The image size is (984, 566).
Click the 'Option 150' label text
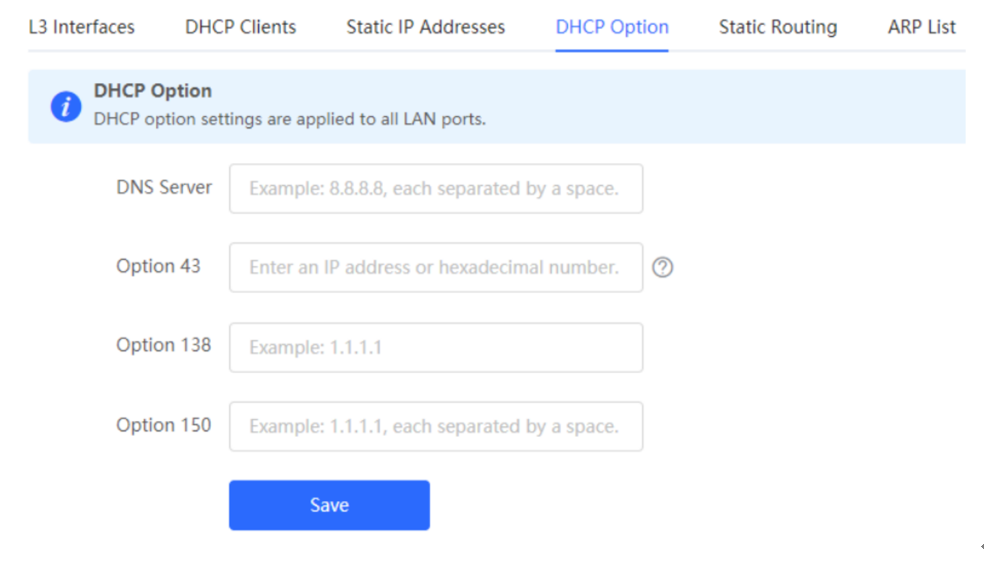point(164,425)
